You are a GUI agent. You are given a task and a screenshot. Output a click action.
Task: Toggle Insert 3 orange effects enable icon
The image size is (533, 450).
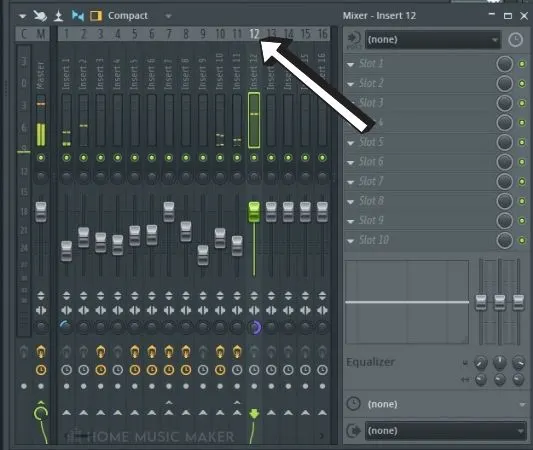100,352
